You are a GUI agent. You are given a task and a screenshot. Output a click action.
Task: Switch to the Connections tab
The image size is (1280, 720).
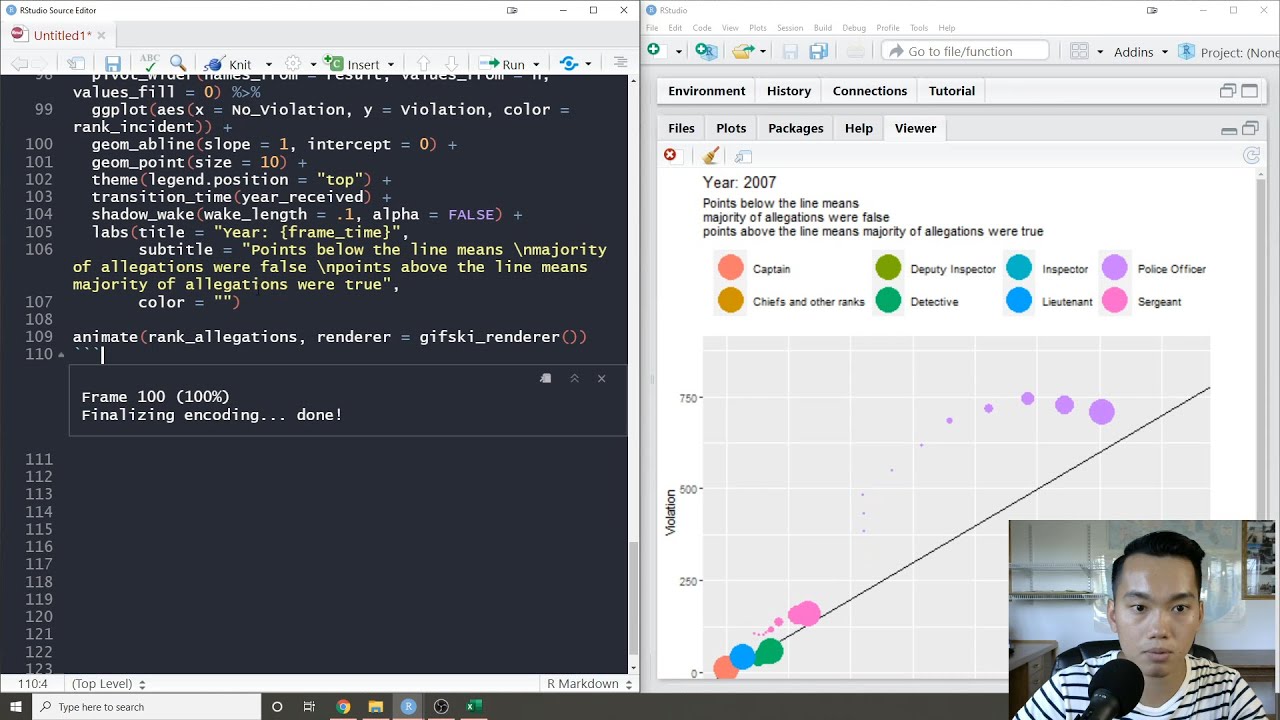pos(870,91)
